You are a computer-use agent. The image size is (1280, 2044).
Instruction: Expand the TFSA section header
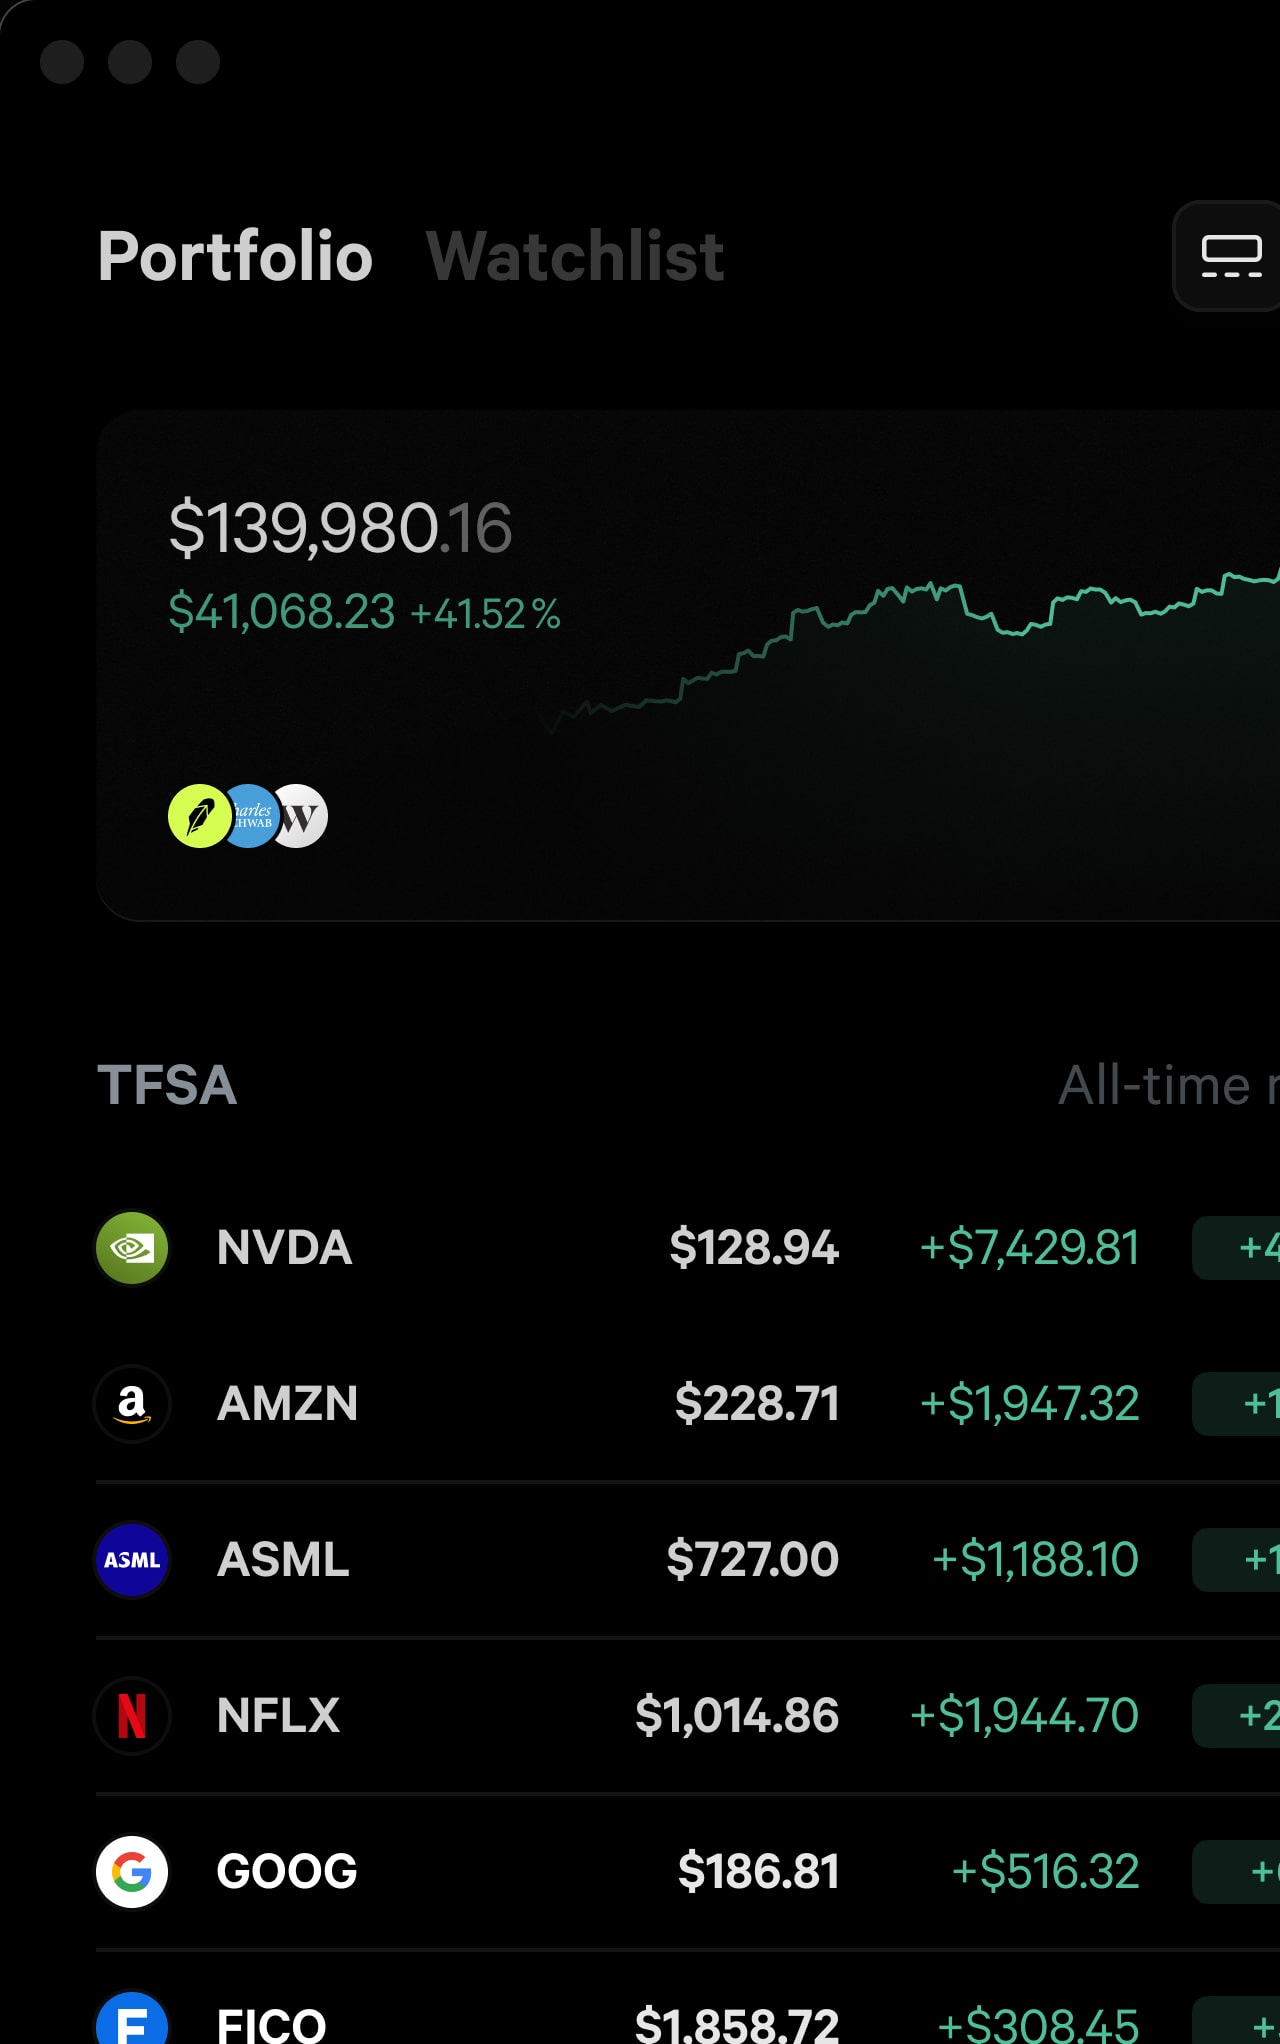coord(168,1086)
